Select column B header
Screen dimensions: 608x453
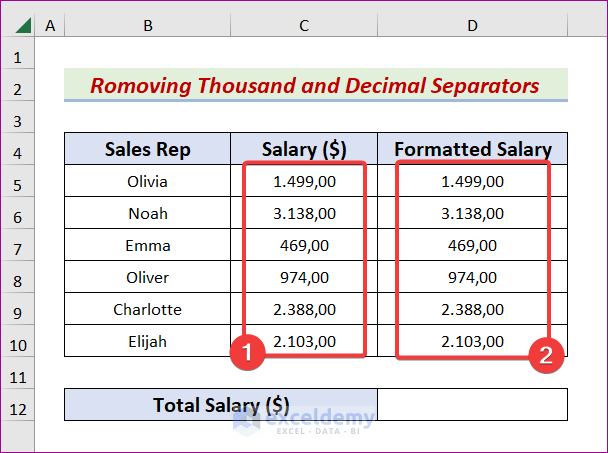point(148,25)
